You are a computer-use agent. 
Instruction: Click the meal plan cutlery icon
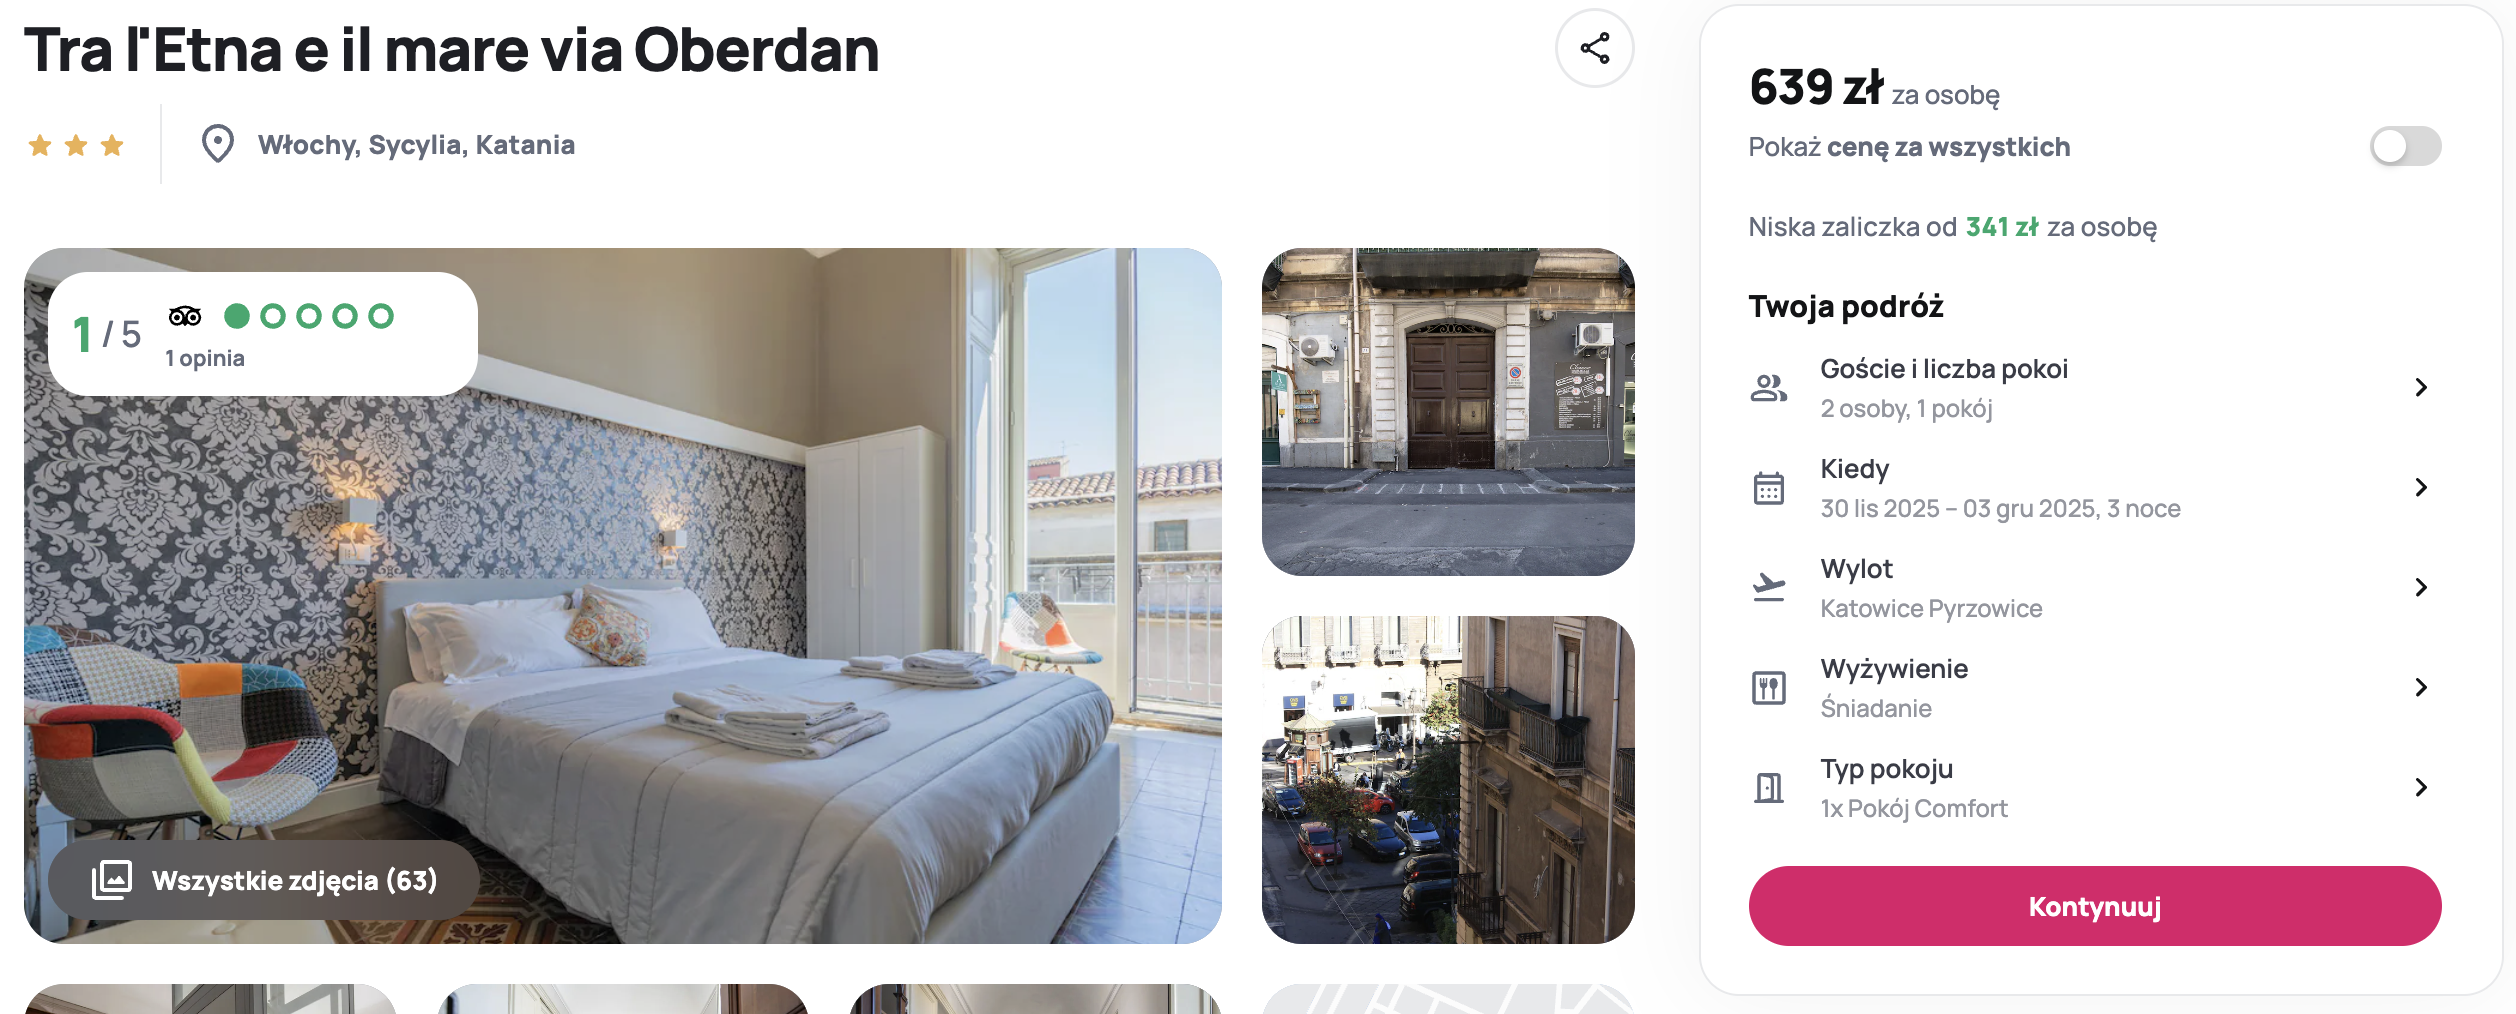(1768, 688)
